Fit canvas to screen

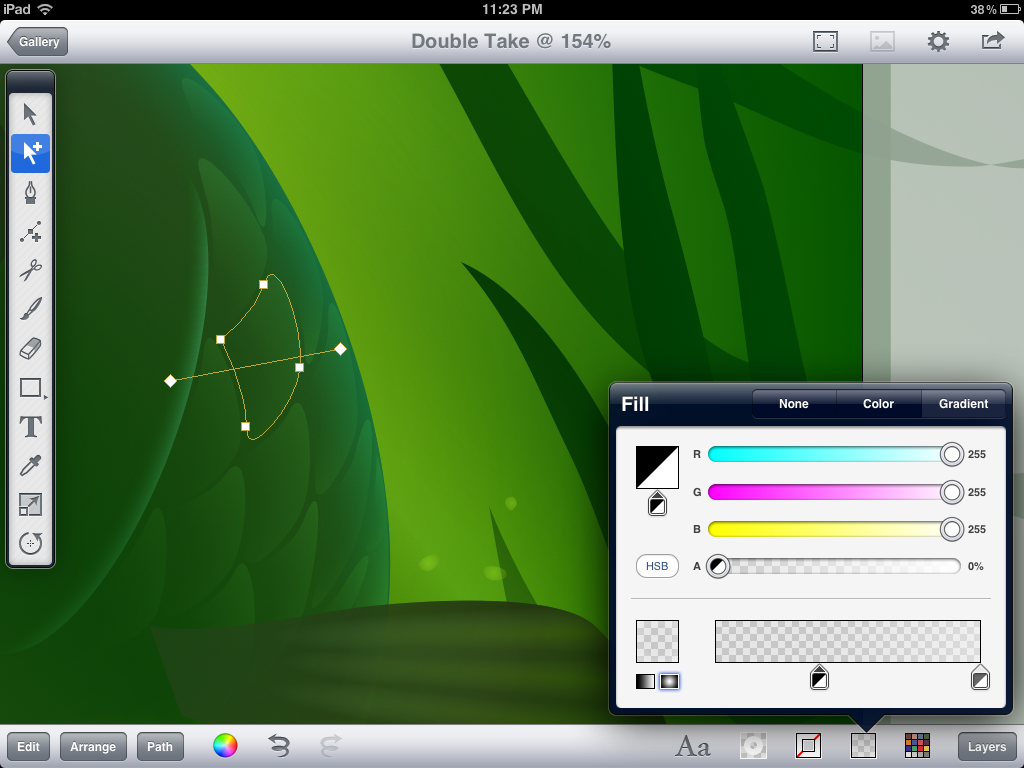point(825,42)
